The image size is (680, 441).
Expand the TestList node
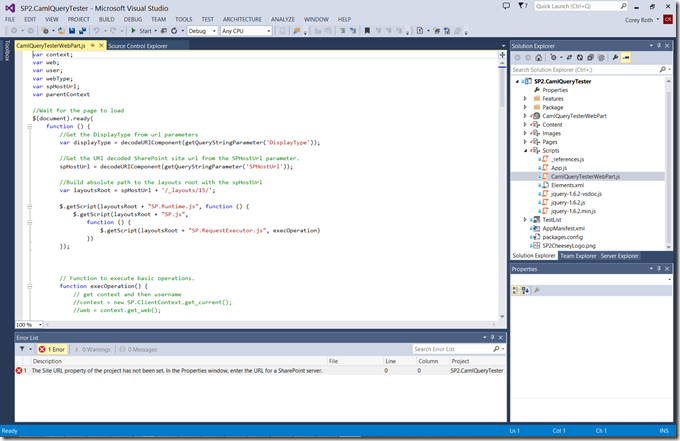pos(525,220)
